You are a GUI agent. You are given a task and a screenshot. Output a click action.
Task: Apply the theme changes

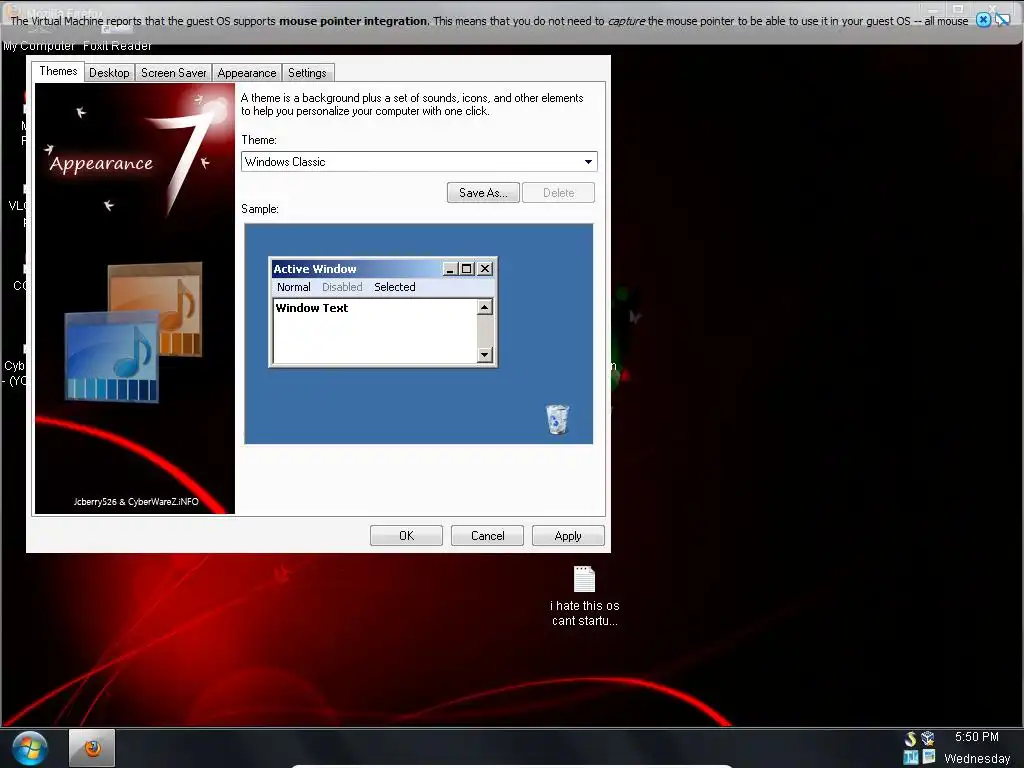click(568, 536)
